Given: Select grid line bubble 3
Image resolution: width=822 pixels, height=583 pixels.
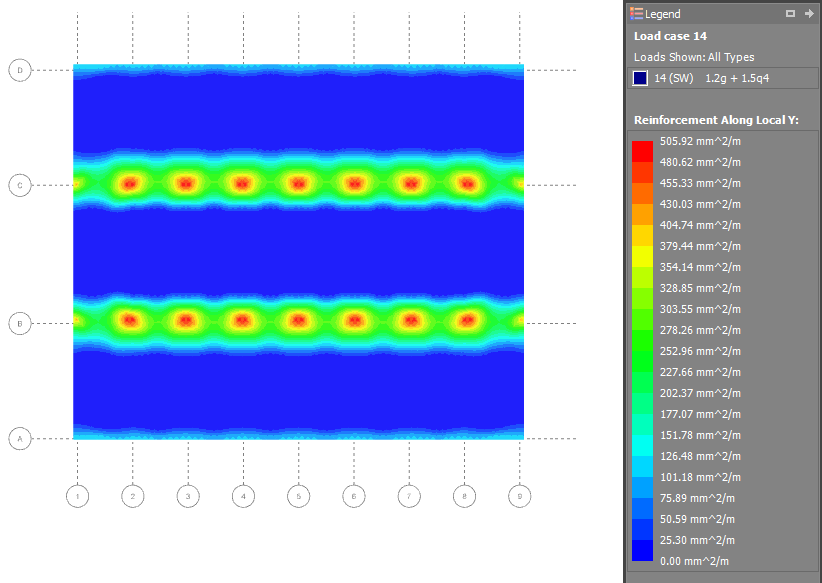Looking at the screenshot, I should point(188,496).
